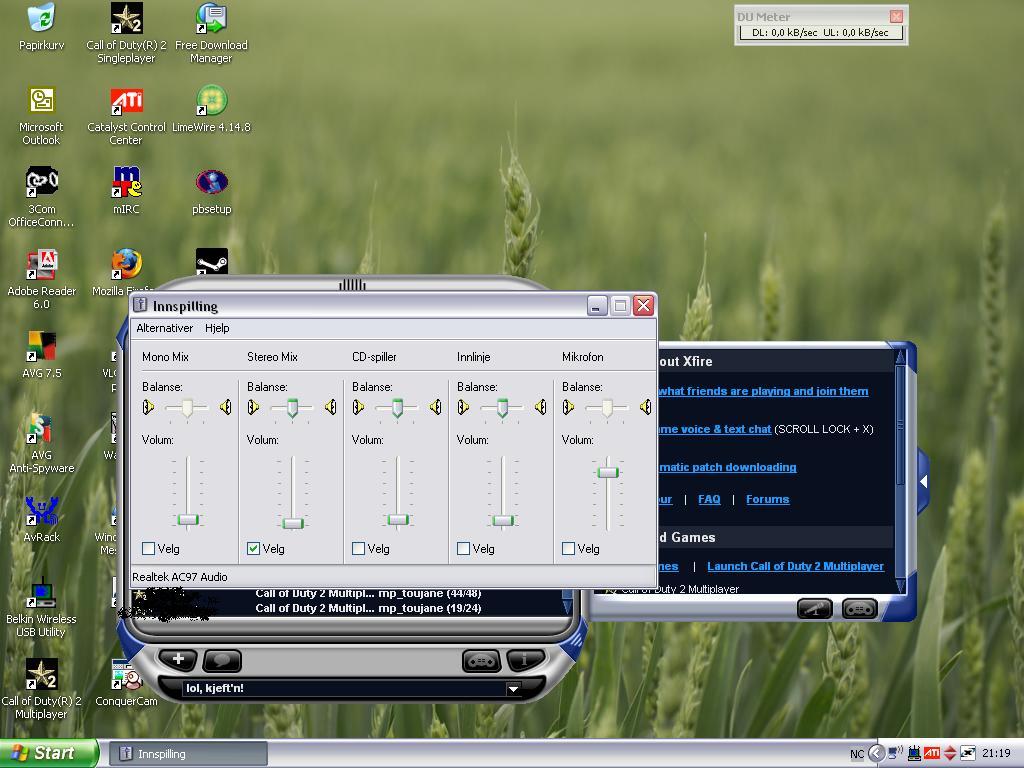Click the taskbar clock 21:19
Image resolution: width=1024 pixels, height=768 pixels.
click(996, 754)
